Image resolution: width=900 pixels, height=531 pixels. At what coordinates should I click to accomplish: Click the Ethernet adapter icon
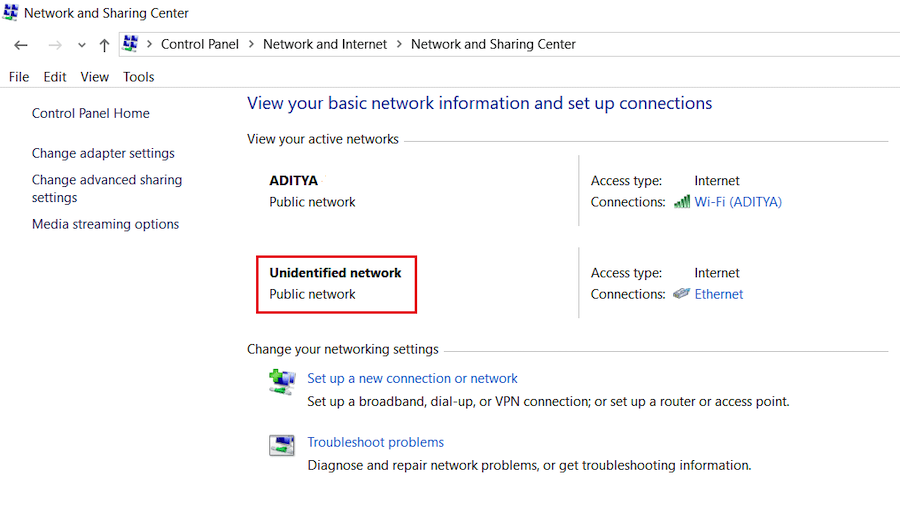(682, 294)
